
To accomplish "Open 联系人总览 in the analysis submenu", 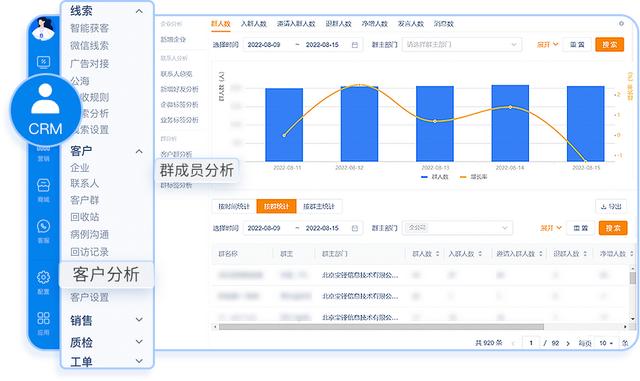I will pos(176,74).
